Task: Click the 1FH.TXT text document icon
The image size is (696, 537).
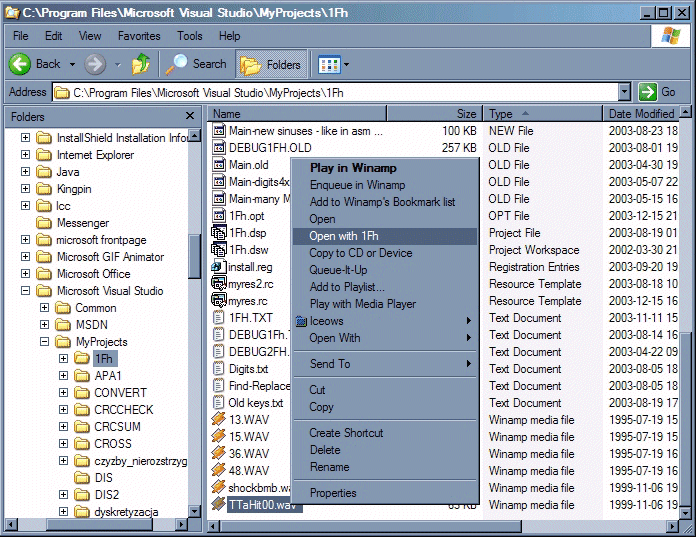Action: pyautogui.click(x=218, y=318)
